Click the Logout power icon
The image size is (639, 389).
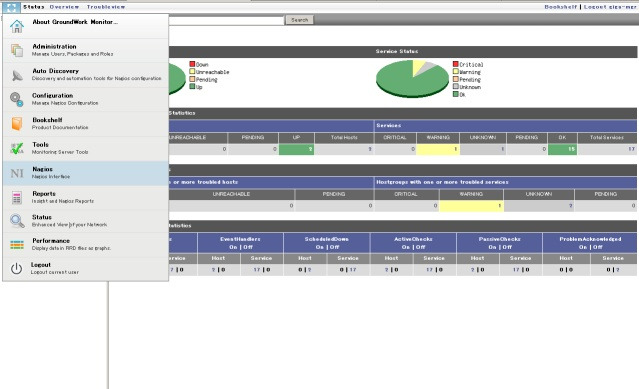pos(16,268)
